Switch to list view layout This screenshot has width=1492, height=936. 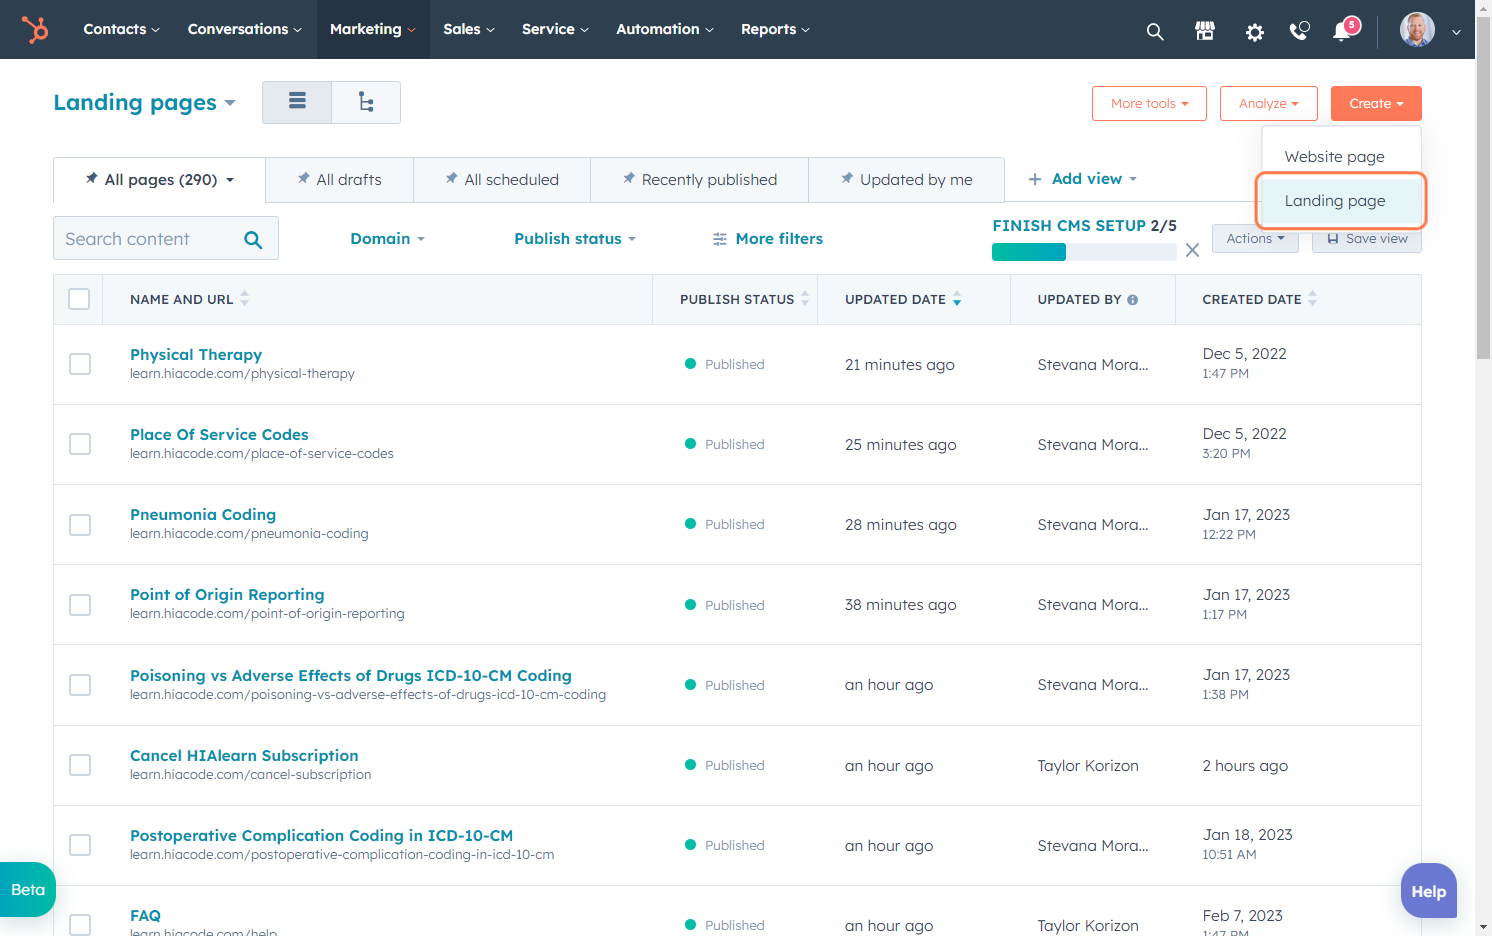click(x=297, y=102)
